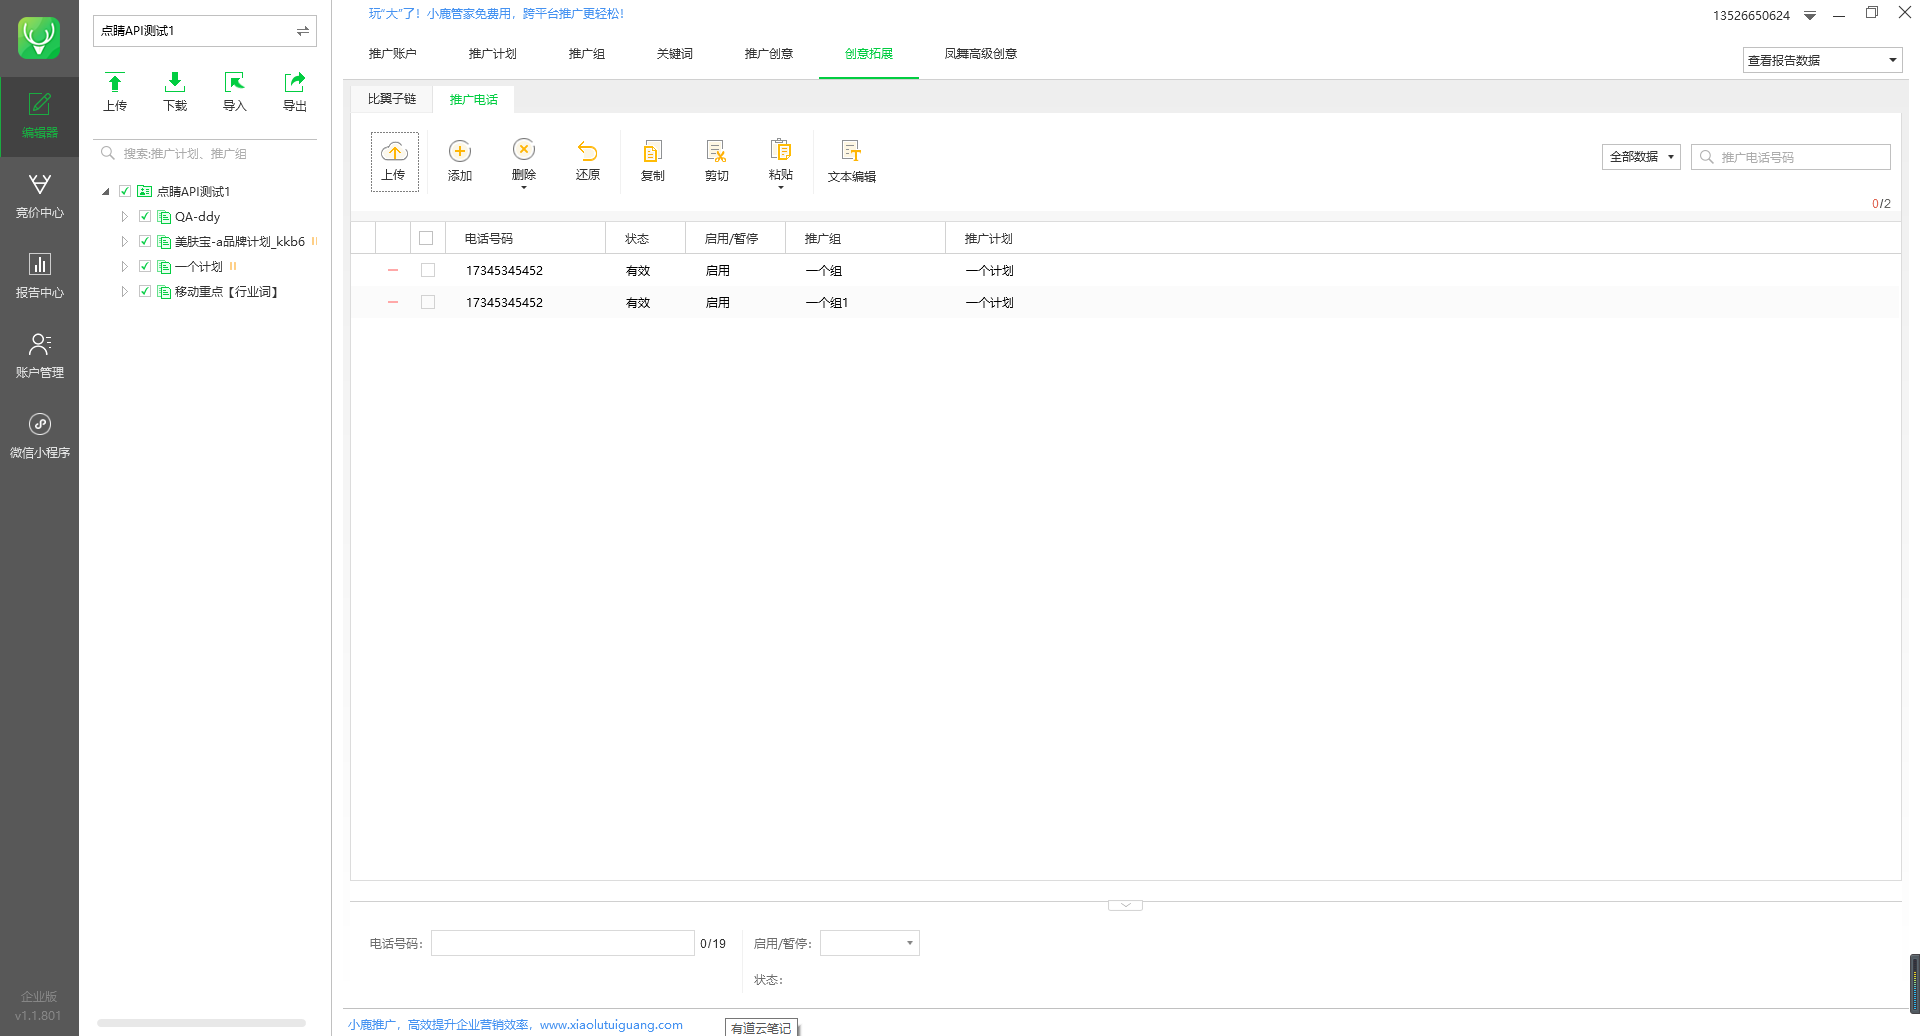The image size is (1920, 1036).
Task: Select the 推广电话 sub-tab
Action: click(473, 99)
